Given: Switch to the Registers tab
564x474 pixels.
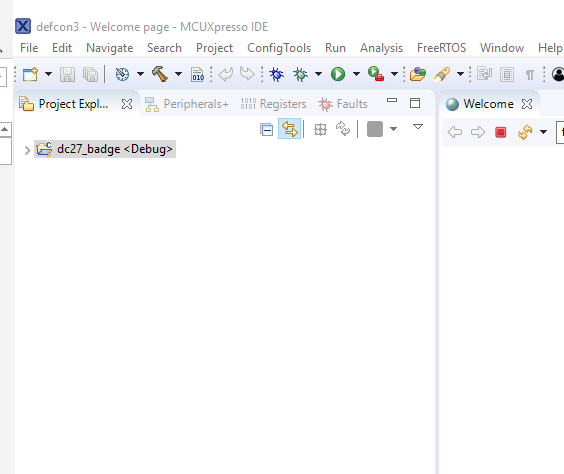Looking at the screenshot, I should [x=273, y=104].
